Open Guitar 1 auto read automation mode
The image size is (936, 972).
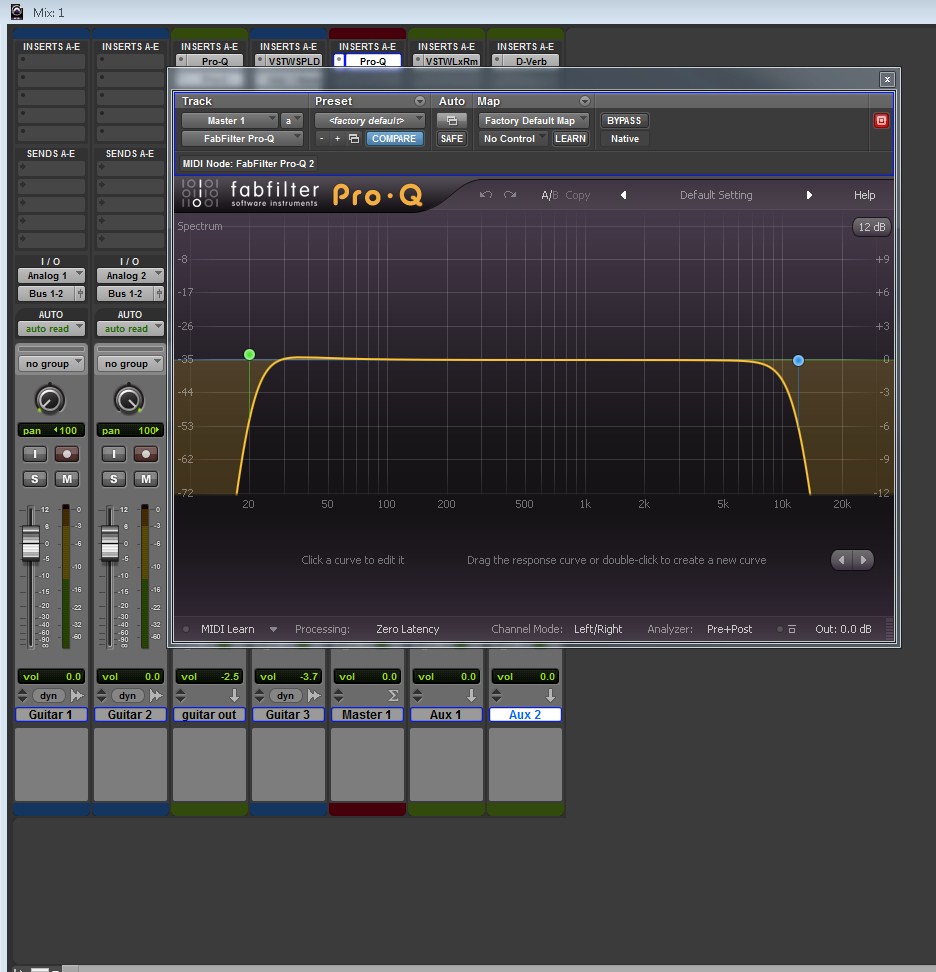point(51,329)
